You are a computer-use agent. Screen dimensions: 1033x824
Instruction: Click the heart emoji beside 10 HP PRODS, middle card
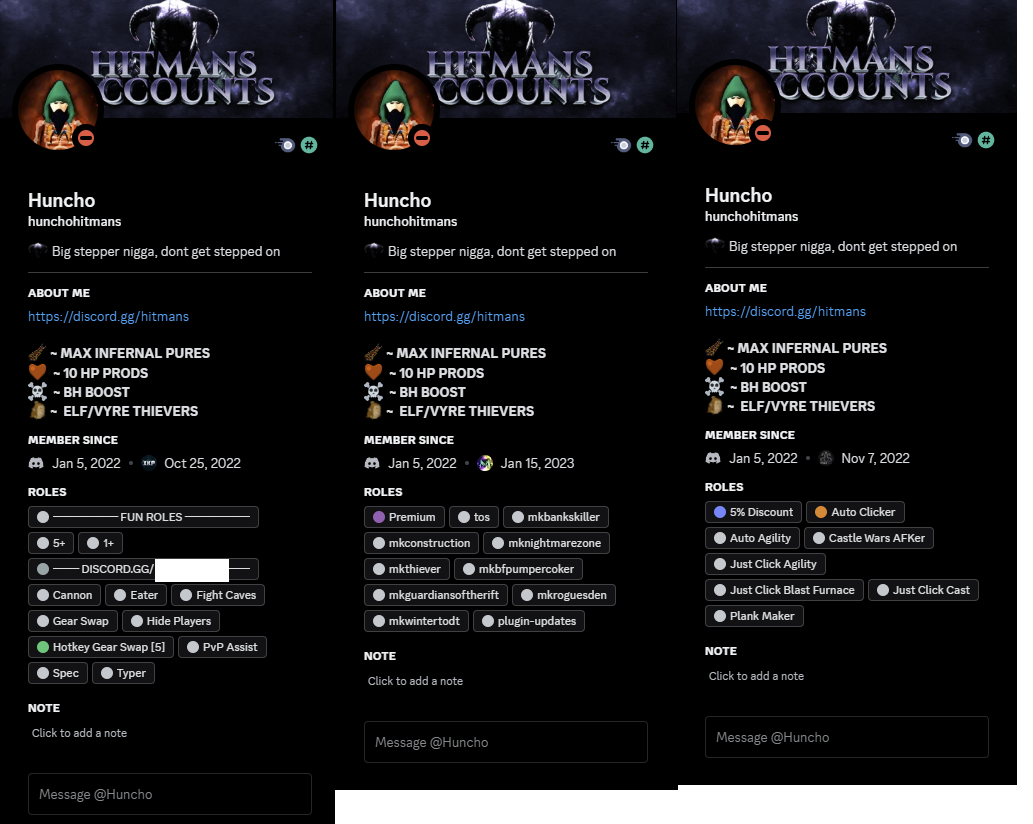click(374, 372)
